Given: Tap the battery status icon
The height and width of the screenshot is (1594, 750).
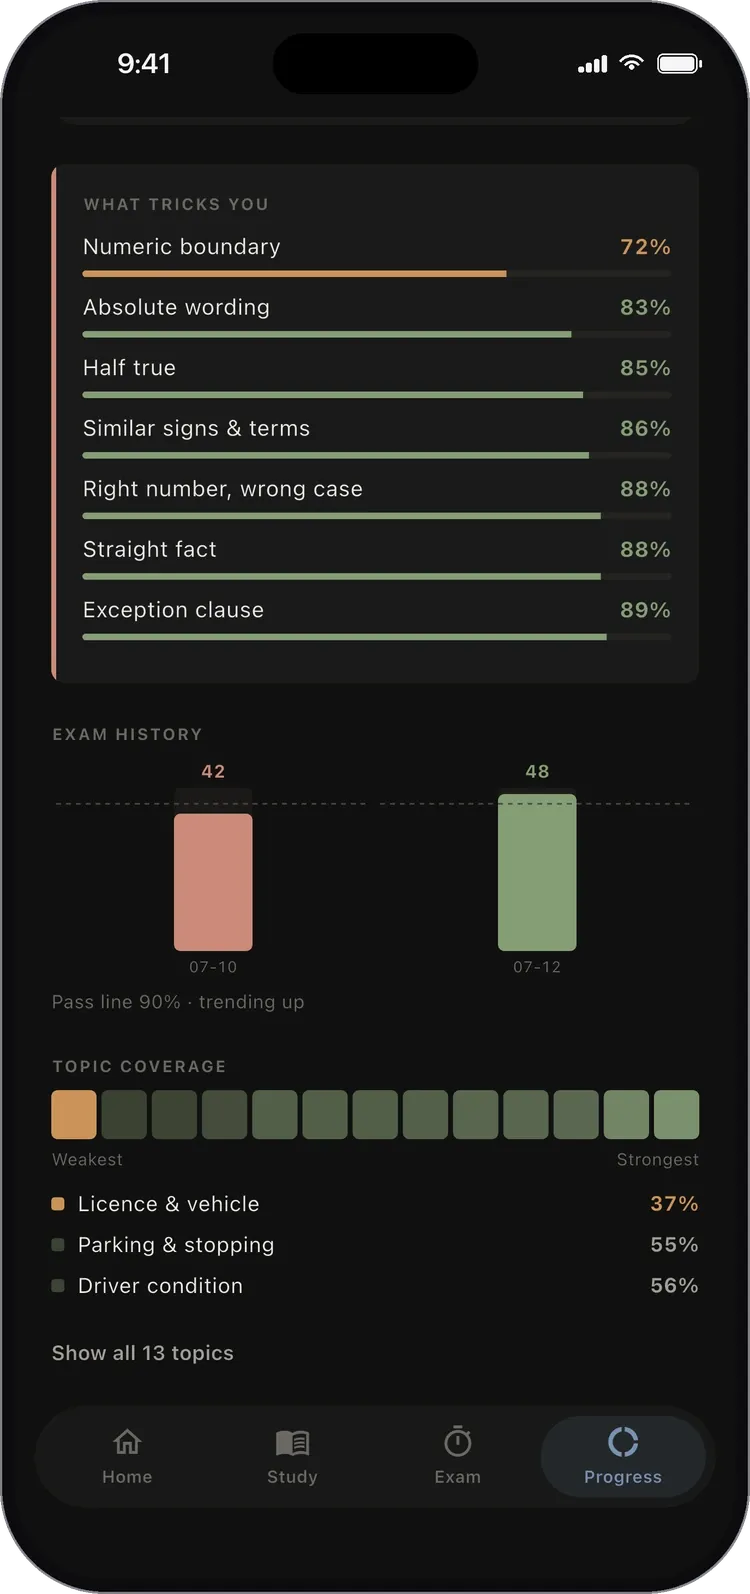Looking at the screenshot, I should [x=679, y=64].
